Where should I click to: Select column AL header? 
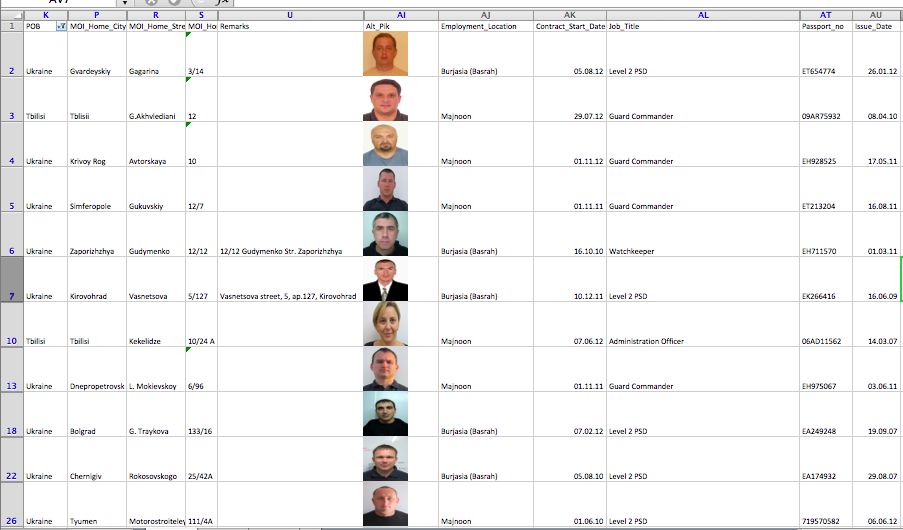pyautogui.click(x=703, y=15)
